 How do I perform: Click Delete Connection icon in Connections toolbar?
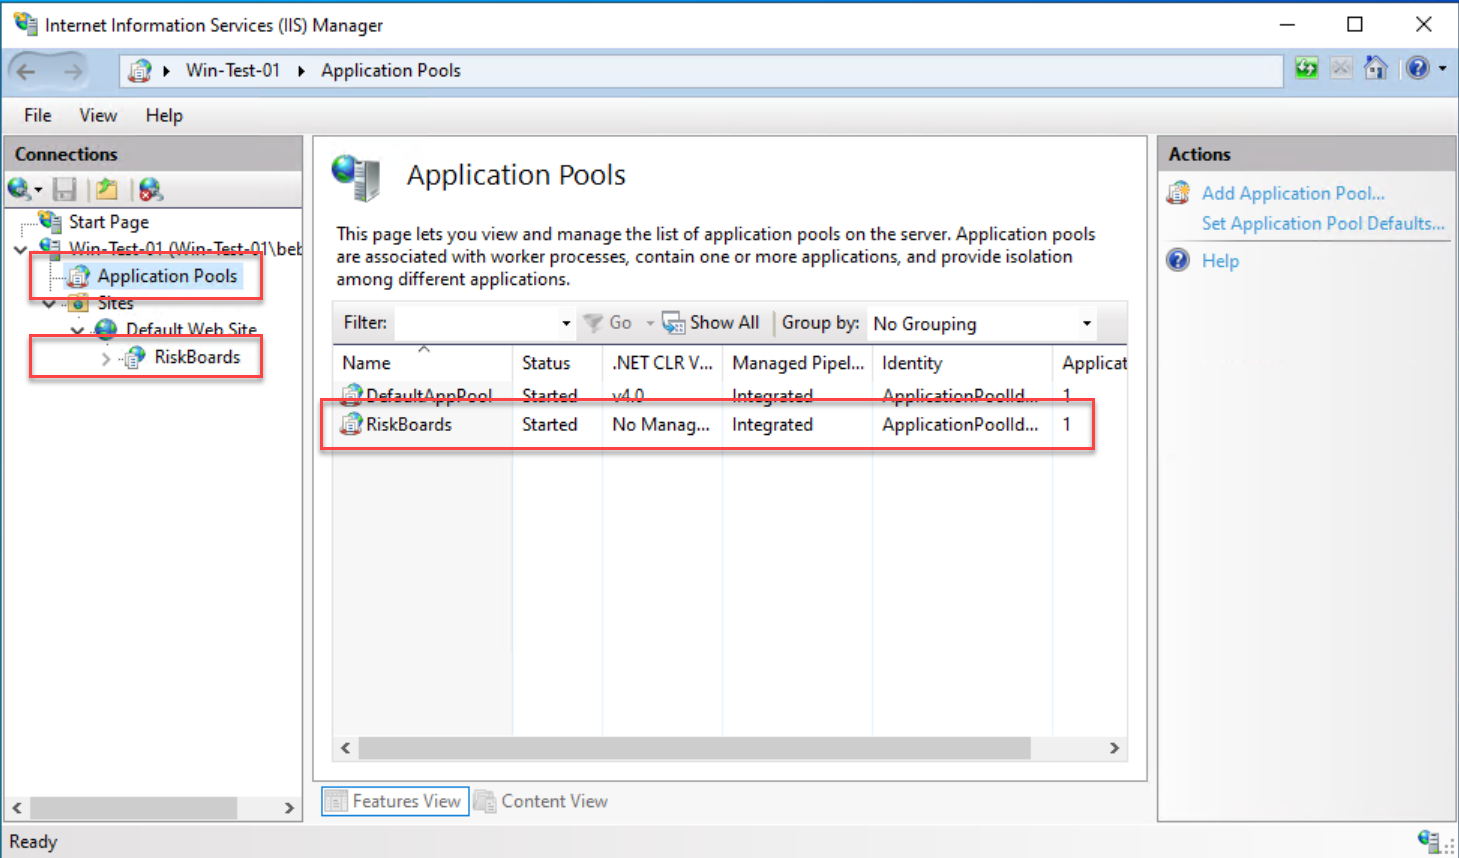[150, 189]
